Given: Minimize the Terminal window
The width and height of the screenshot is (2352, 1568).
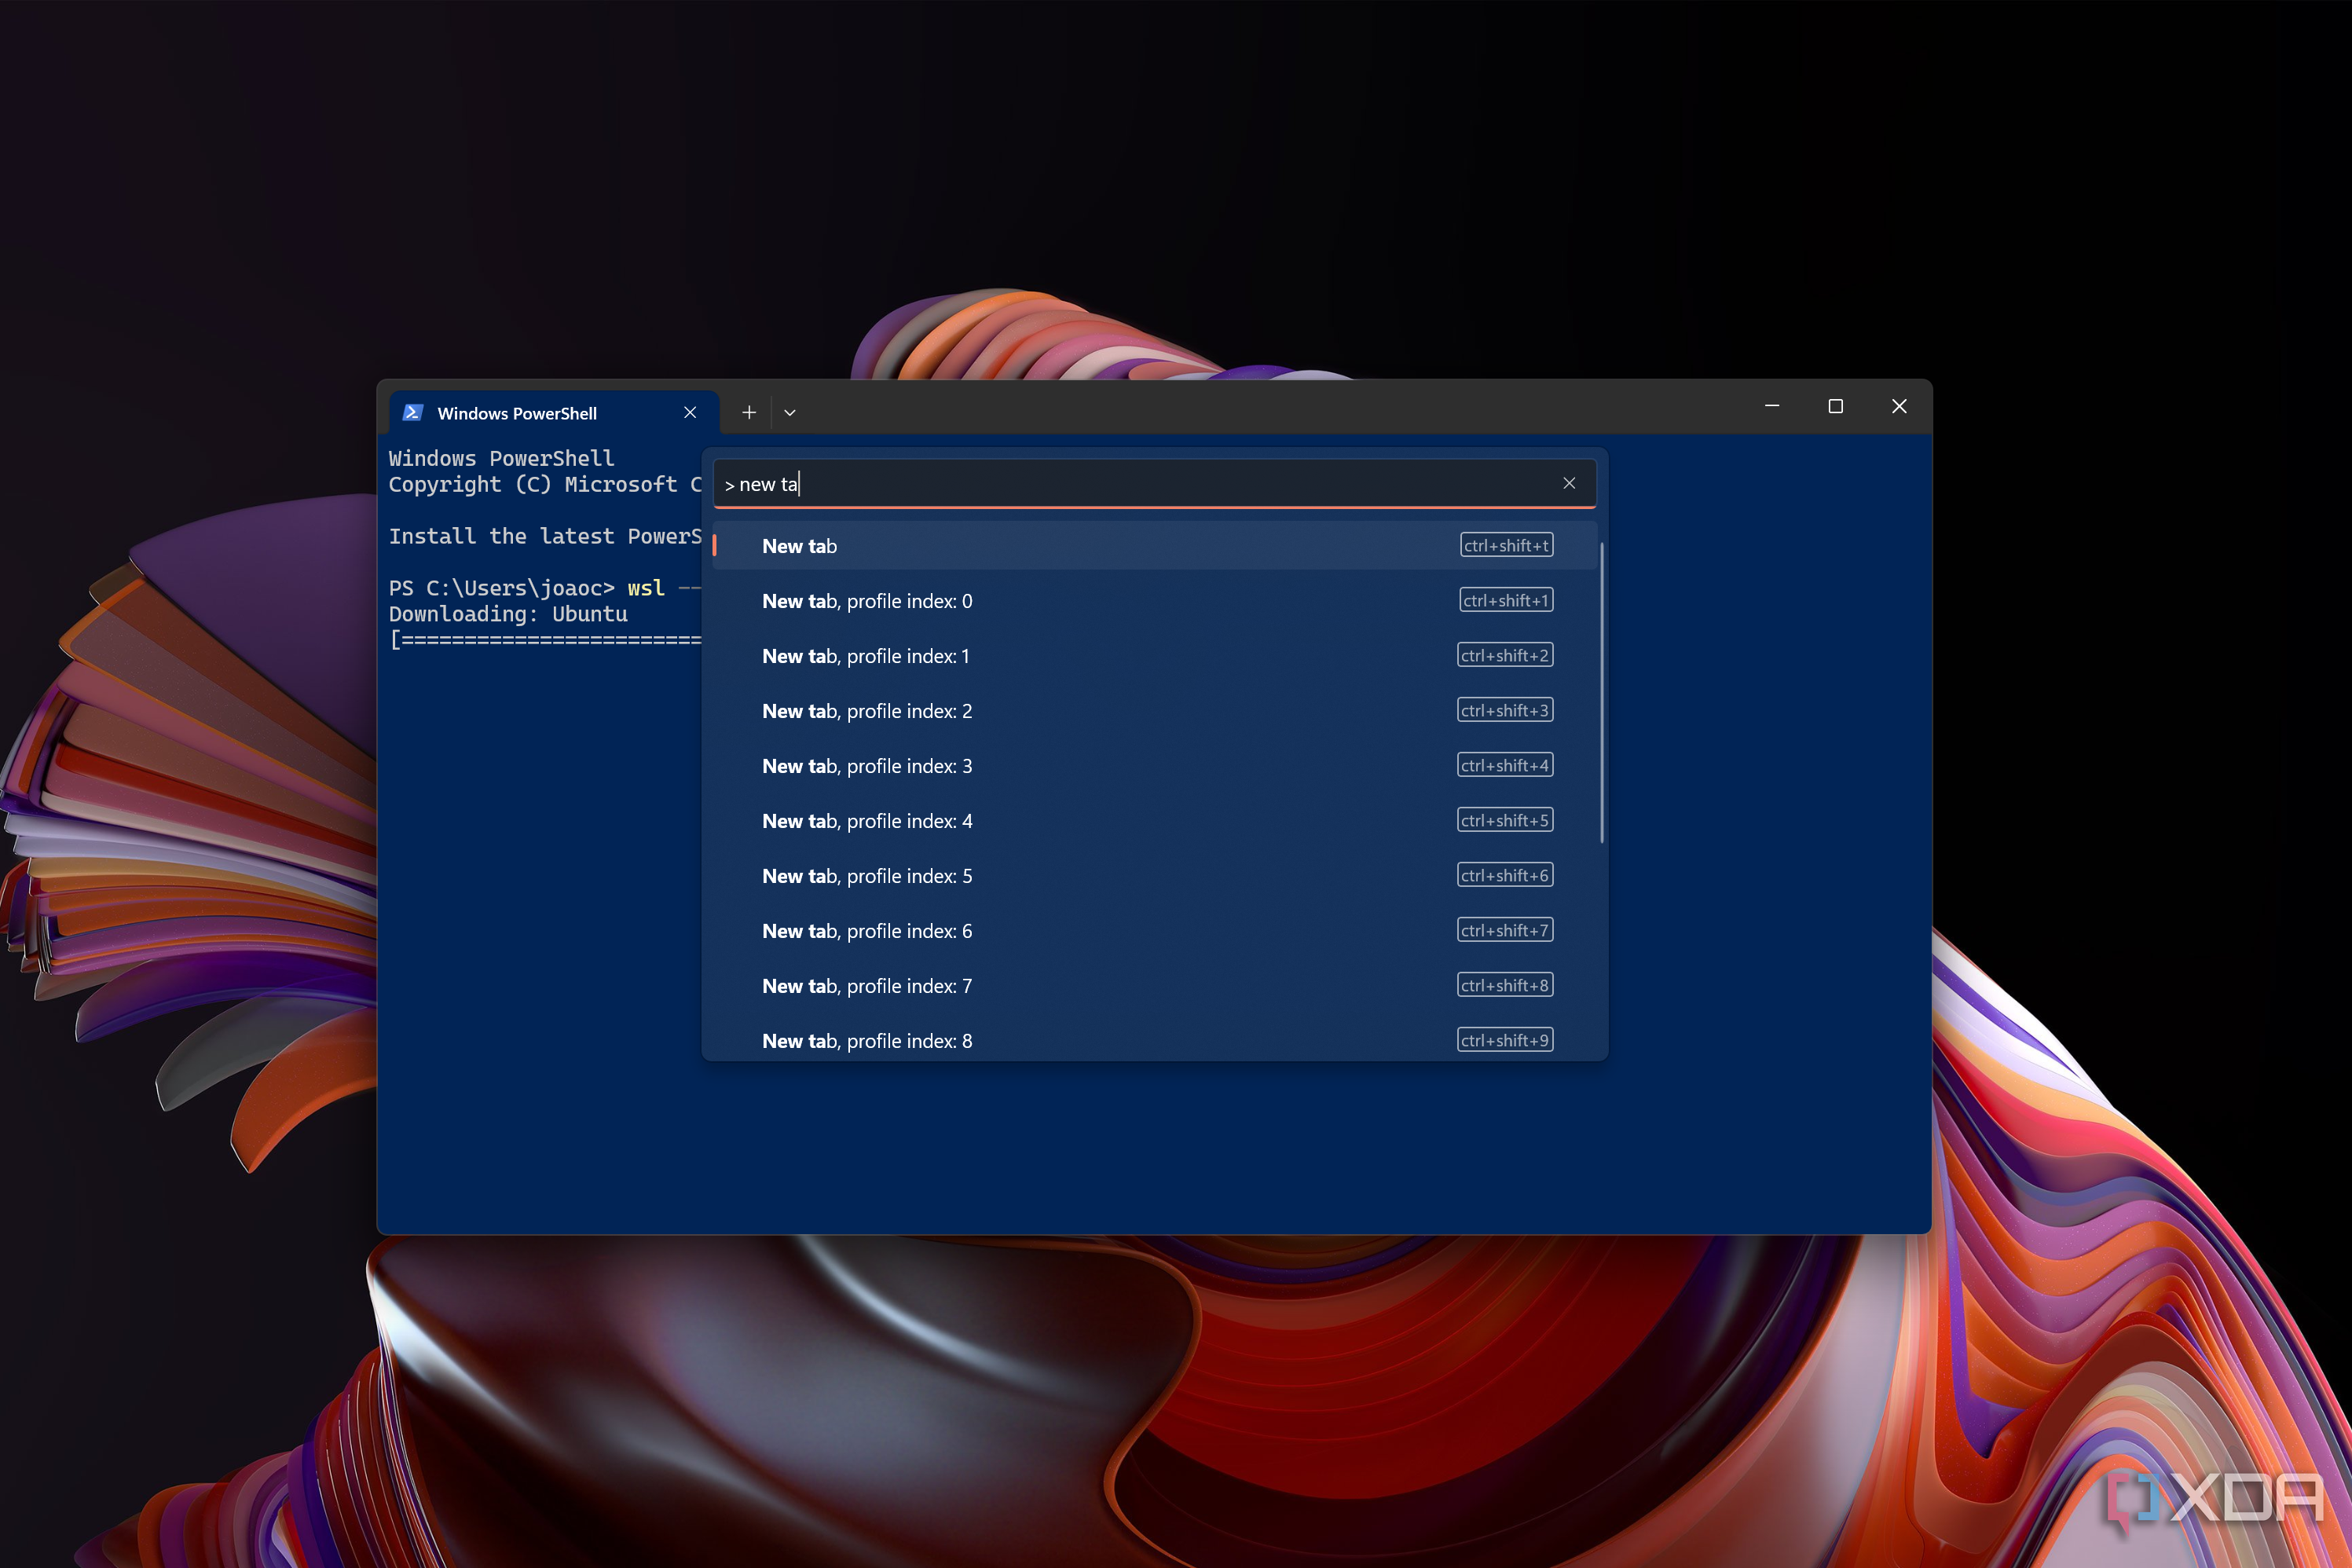Looking at the screenshot, I should [1772, 406].
